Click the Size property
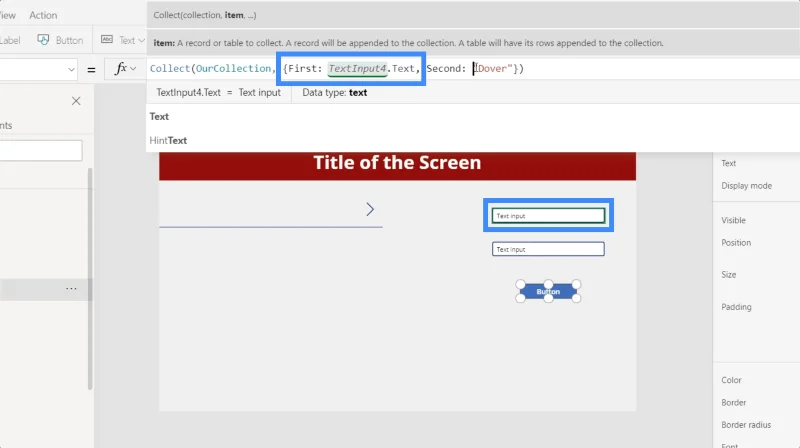 [729, 275]
